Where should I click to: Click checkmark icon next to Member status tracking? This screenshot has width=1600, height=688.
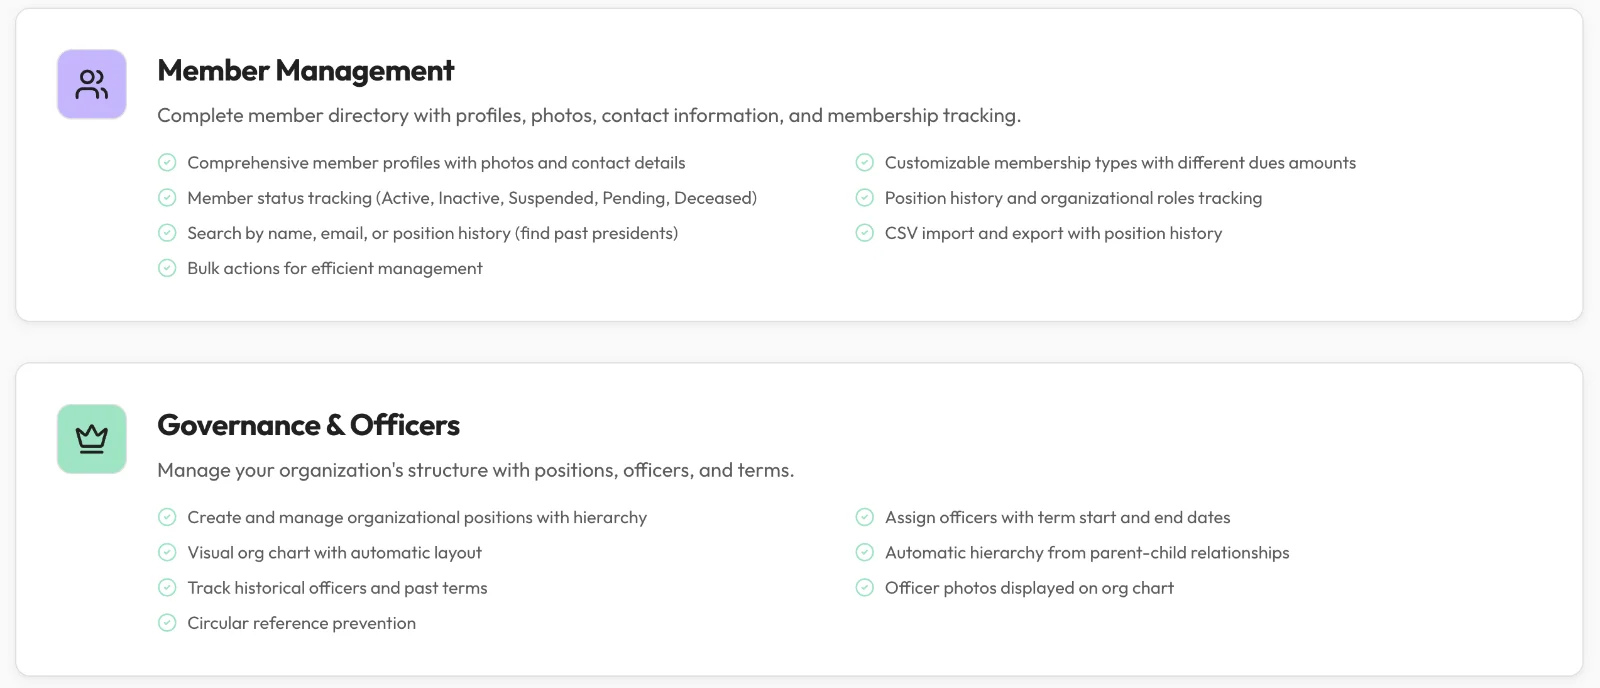click(167, 198)
